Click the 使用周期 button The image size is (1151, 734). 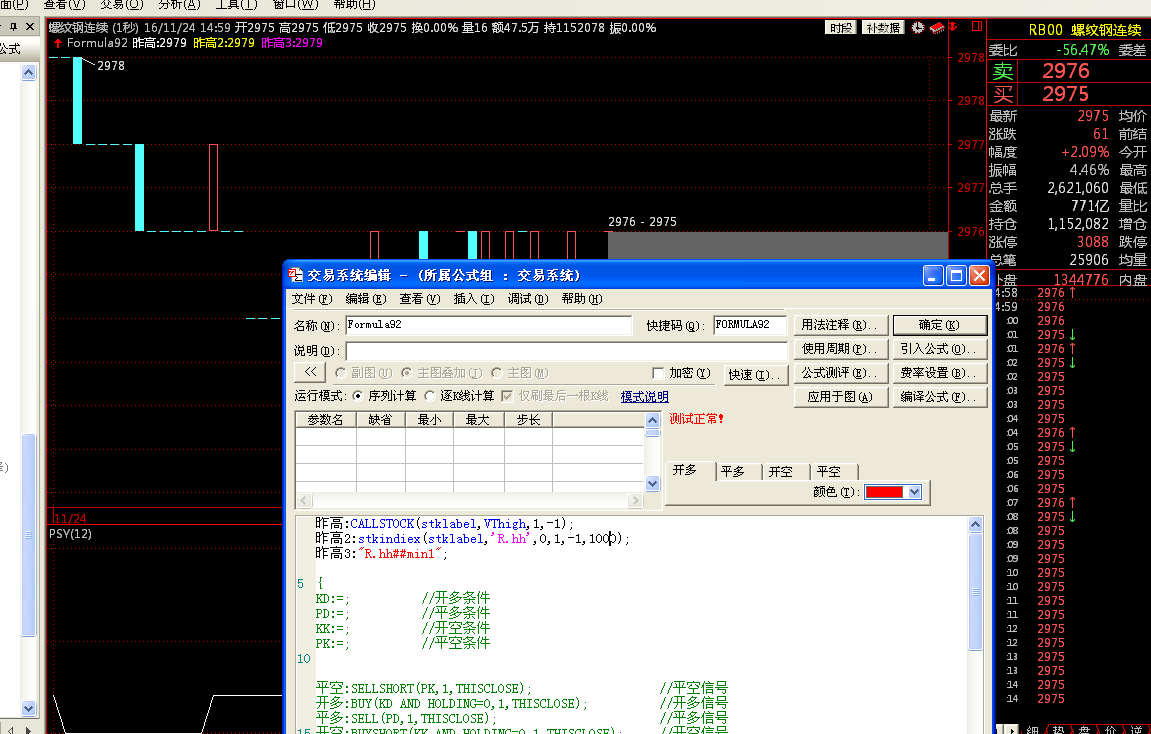840,349
